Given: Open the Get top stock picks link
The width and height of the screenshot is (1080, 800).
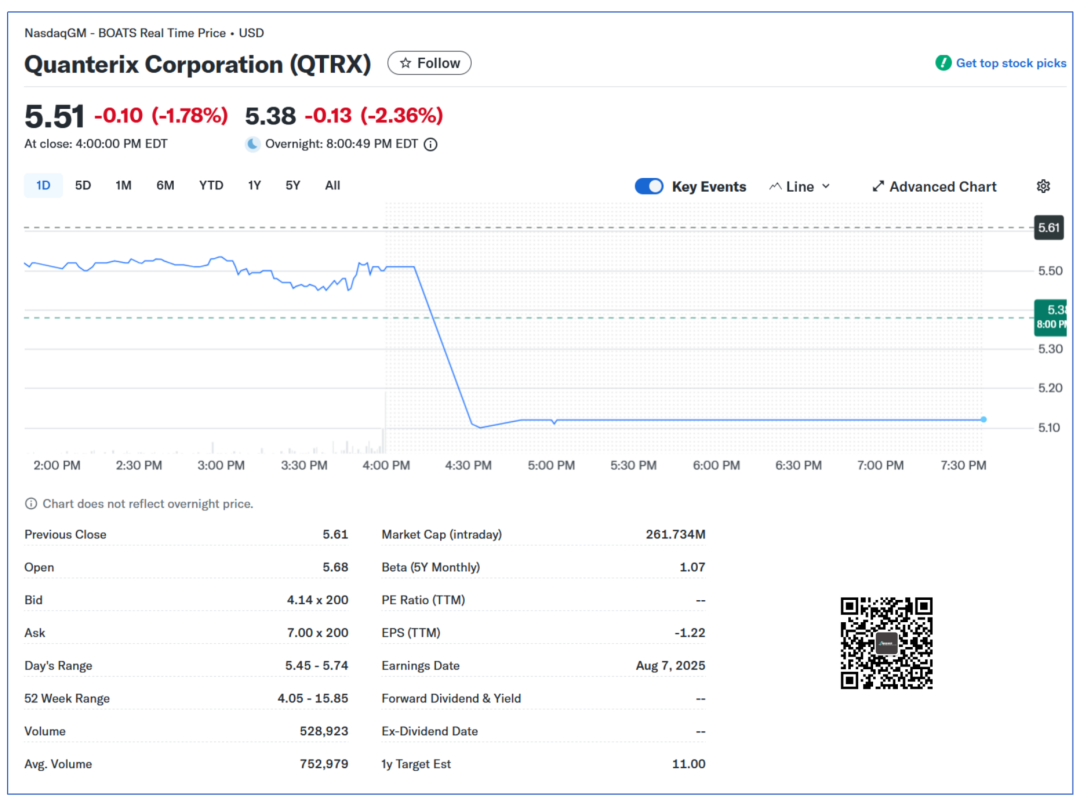Looking at the screenshot, I should click(x=1010, y=63).
